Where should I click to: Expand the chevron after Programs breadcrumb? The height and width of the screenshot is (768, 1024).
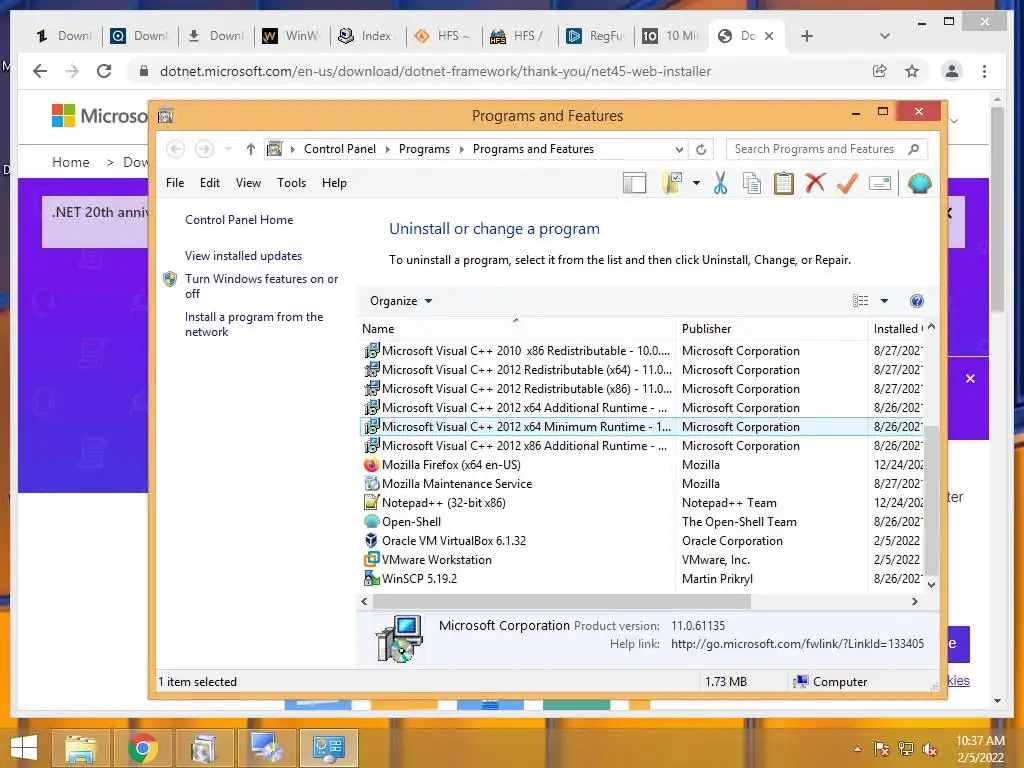tap(462, 150)
